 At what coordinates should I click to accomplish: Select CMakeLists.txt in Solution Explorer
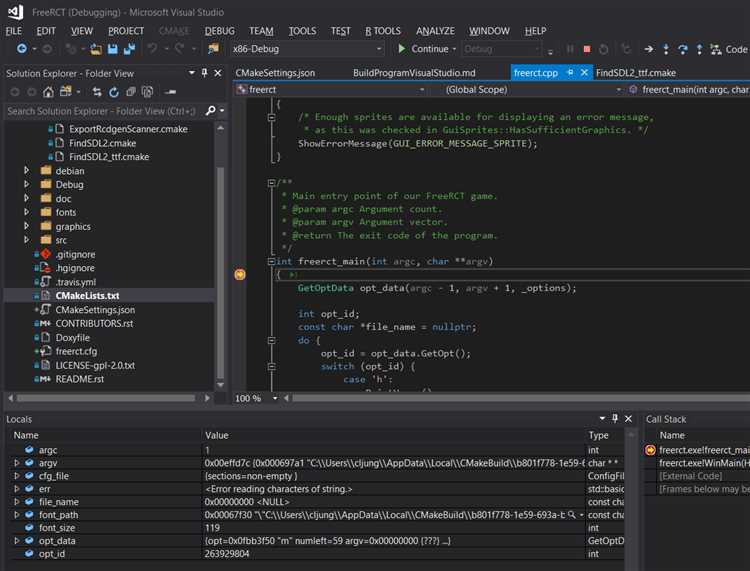(88, 296)
